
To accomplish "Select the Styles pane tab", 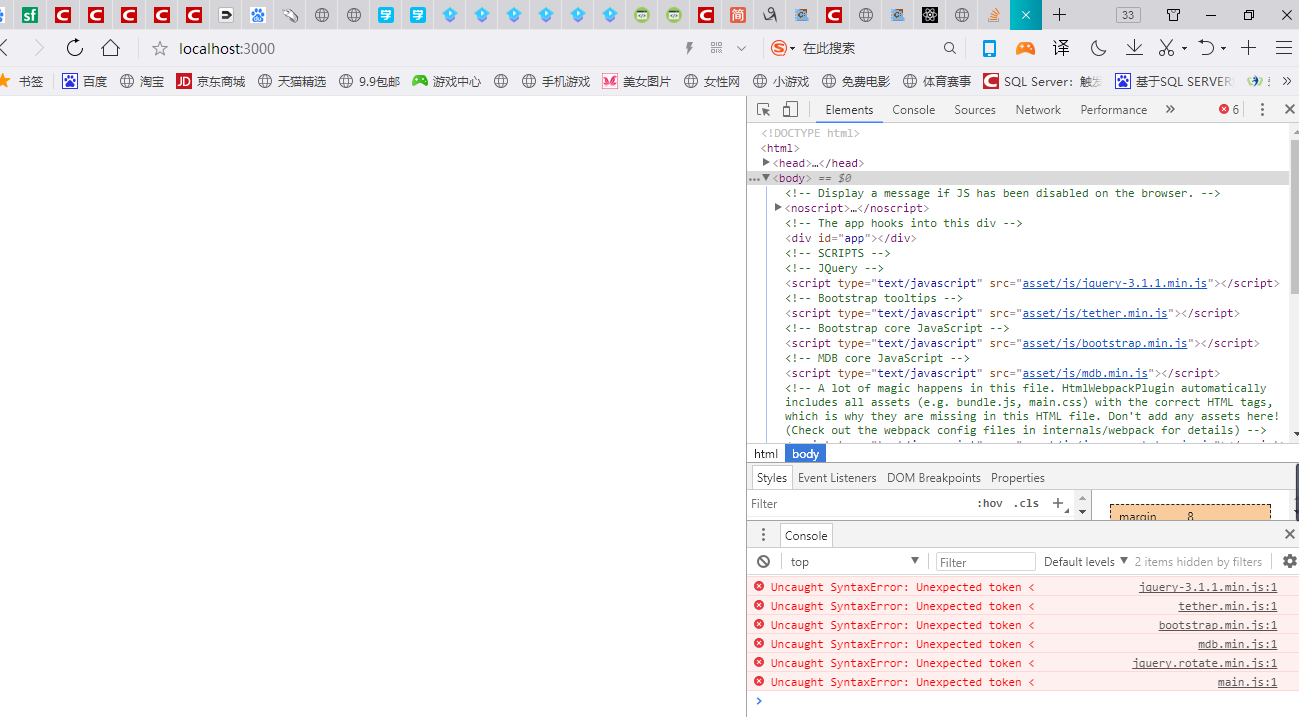I will click(x=771, y=478).
